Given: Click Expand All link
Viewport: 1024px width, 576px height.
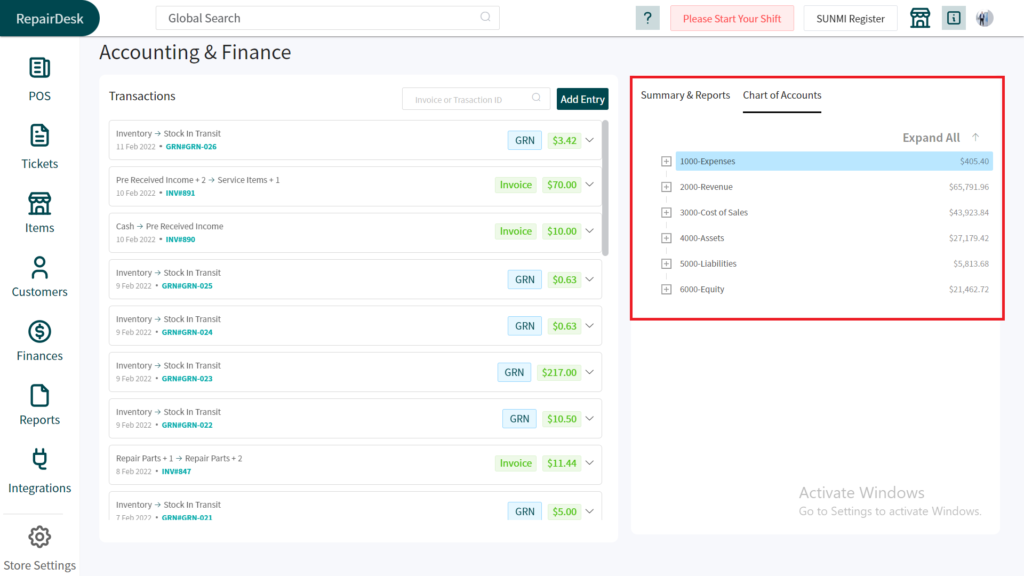Looking at the screenshot, I should pyautogui.click(x=931, y=137).
